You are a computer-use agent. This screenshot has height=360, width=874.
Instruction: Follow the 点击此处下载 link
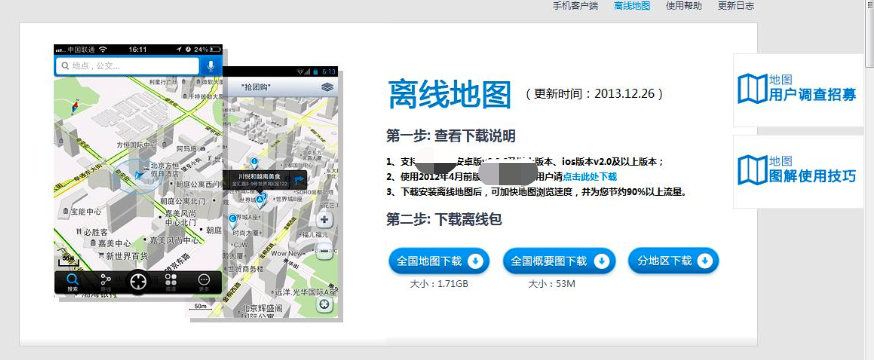click(589, 177)
